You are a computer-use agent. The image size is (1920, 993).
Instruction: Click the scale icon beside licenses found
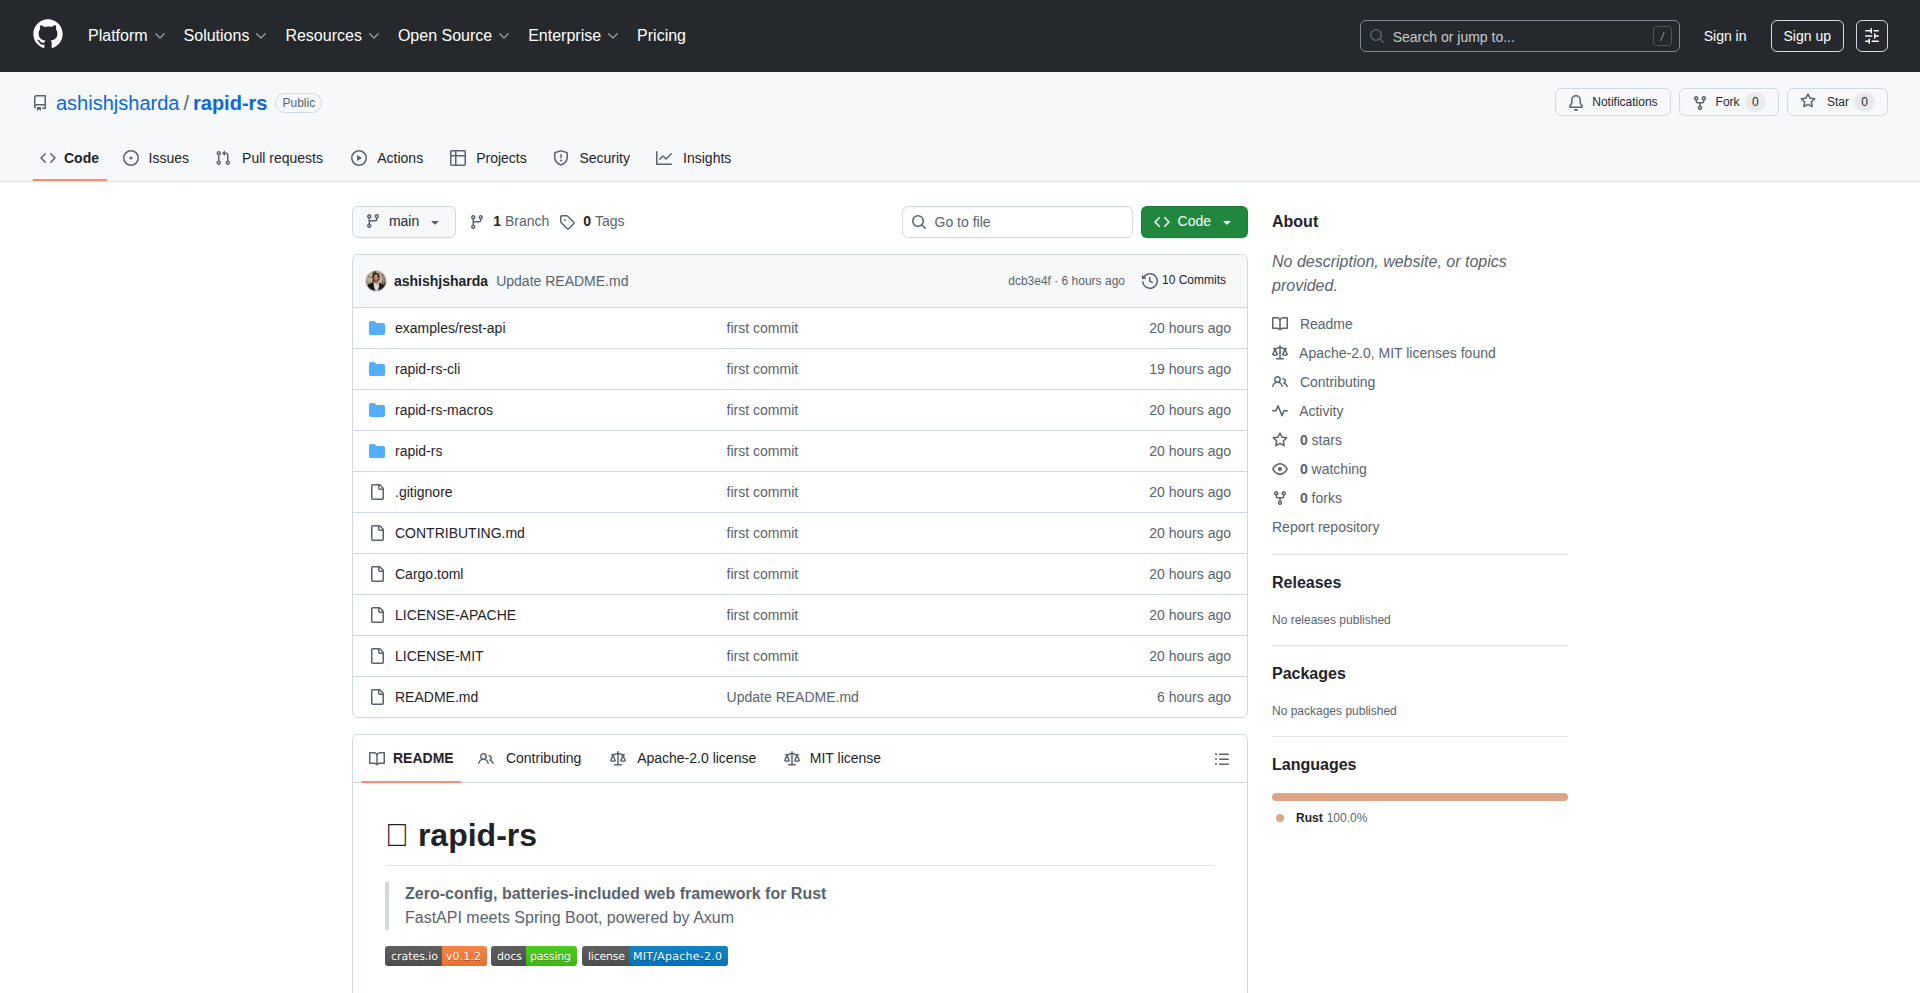1280,353
